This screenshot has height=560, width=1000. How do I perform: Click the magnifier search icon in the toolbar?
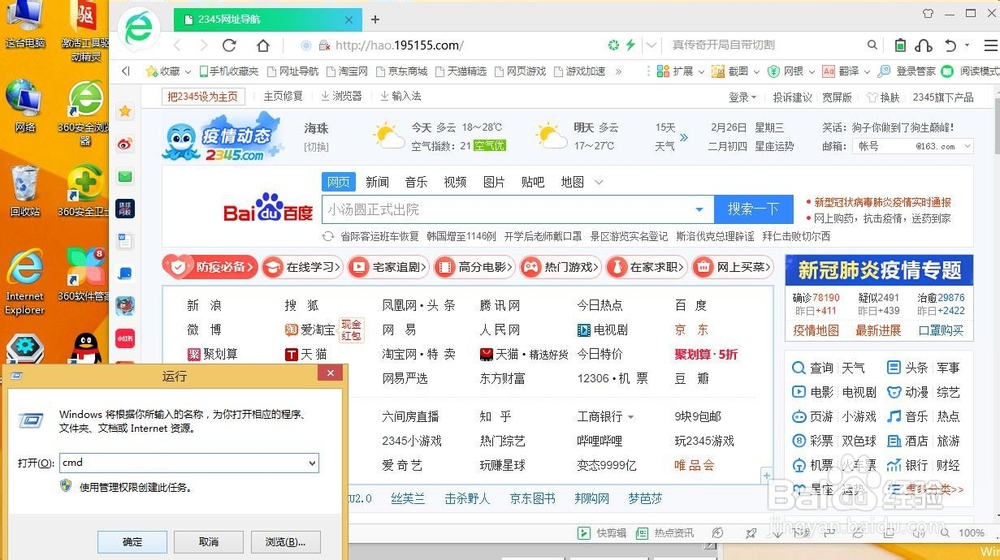(872, 45)
